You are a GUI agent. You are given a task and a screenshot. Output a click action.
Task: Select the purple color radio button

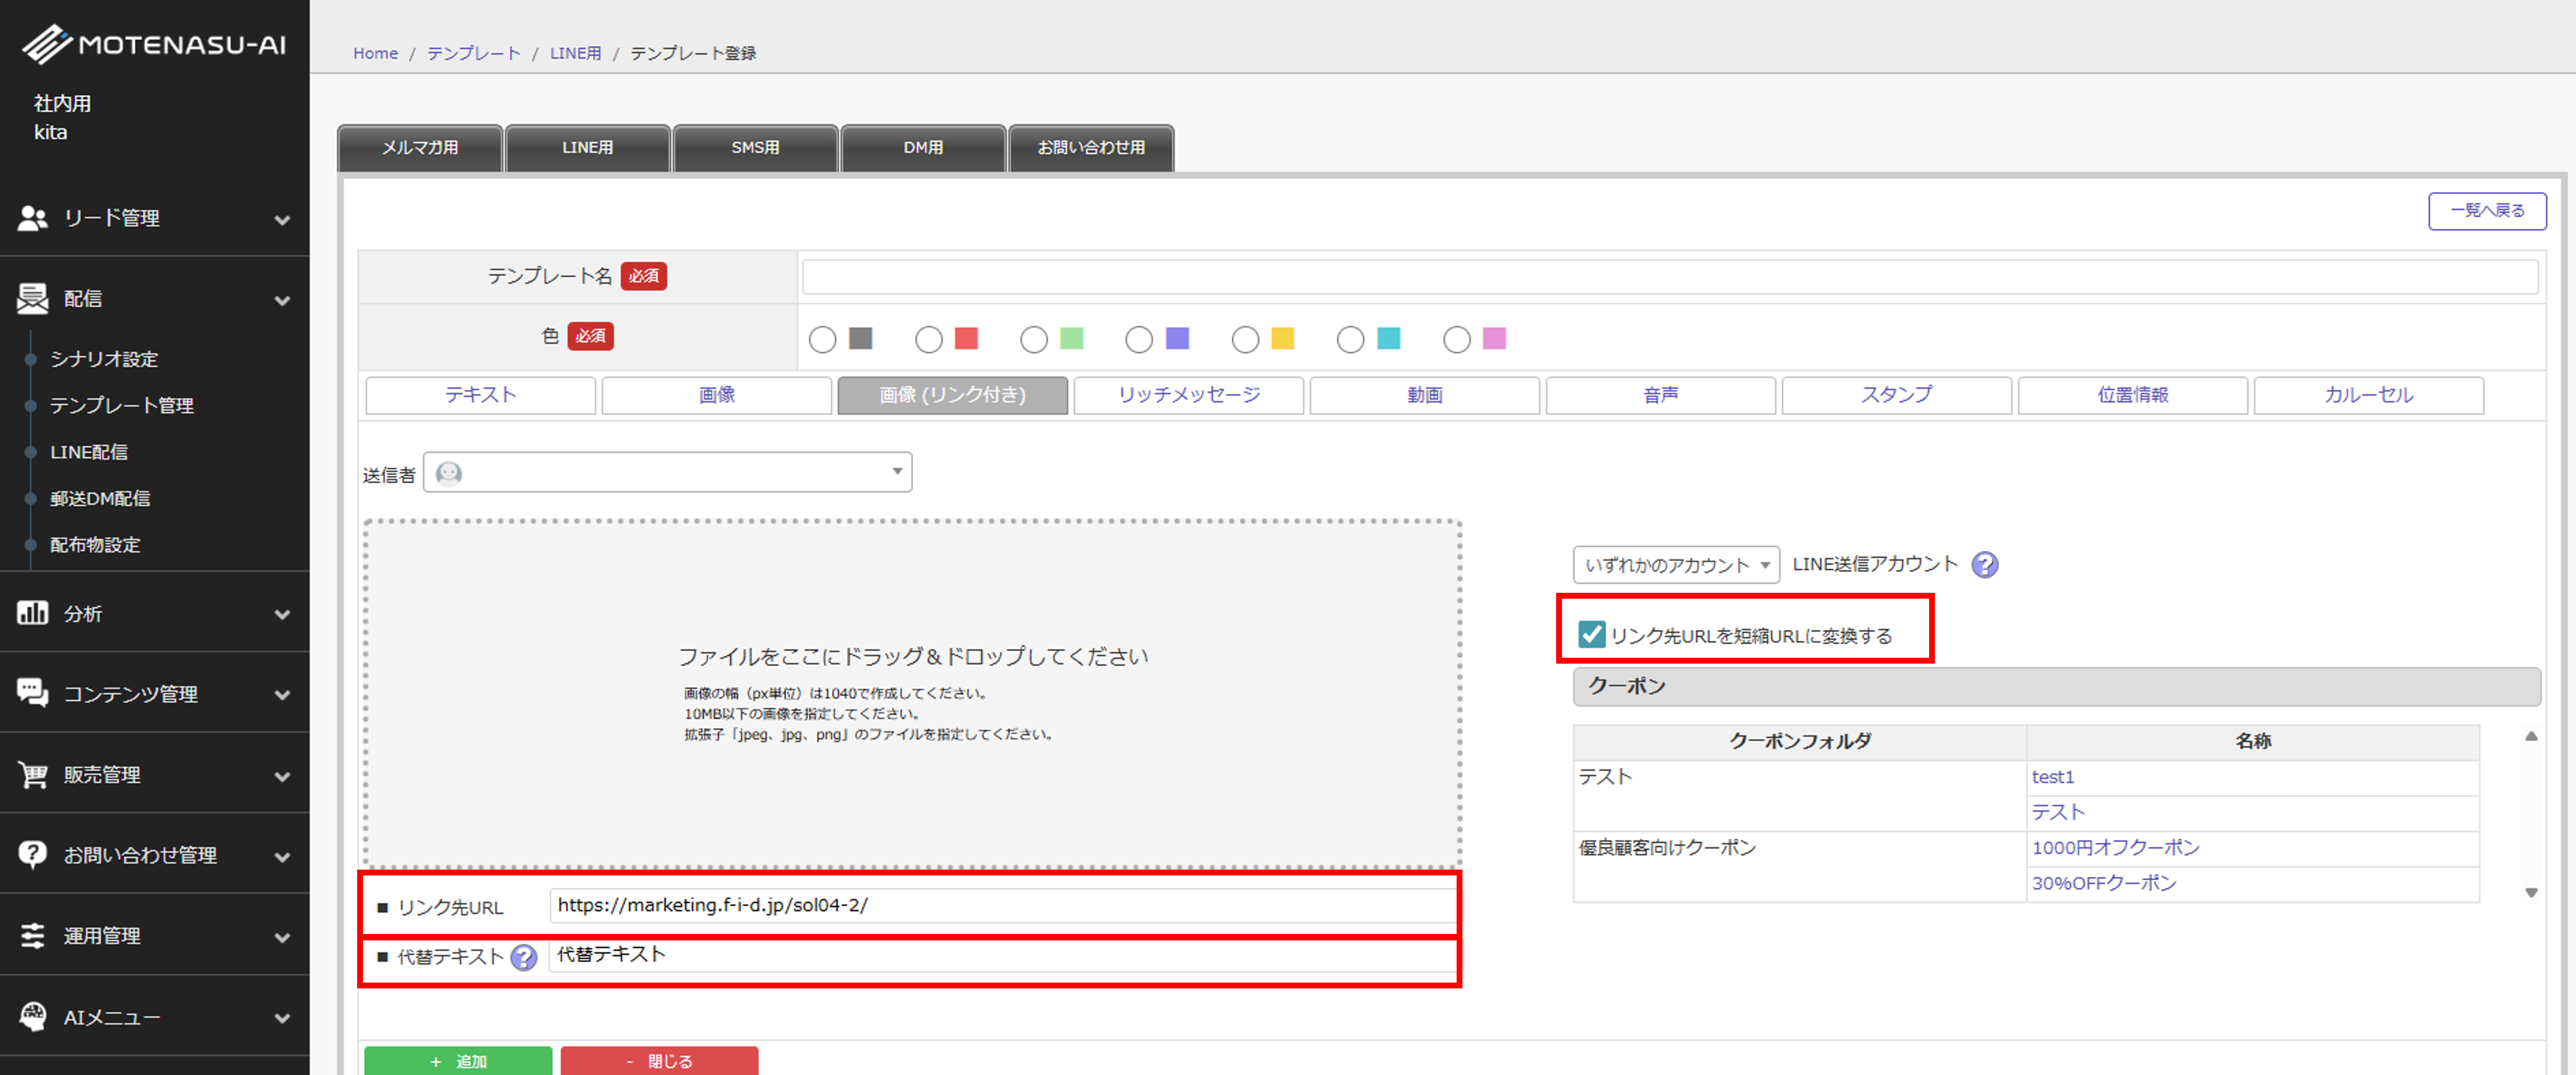pyautogui.click(x=1138, y=340)
